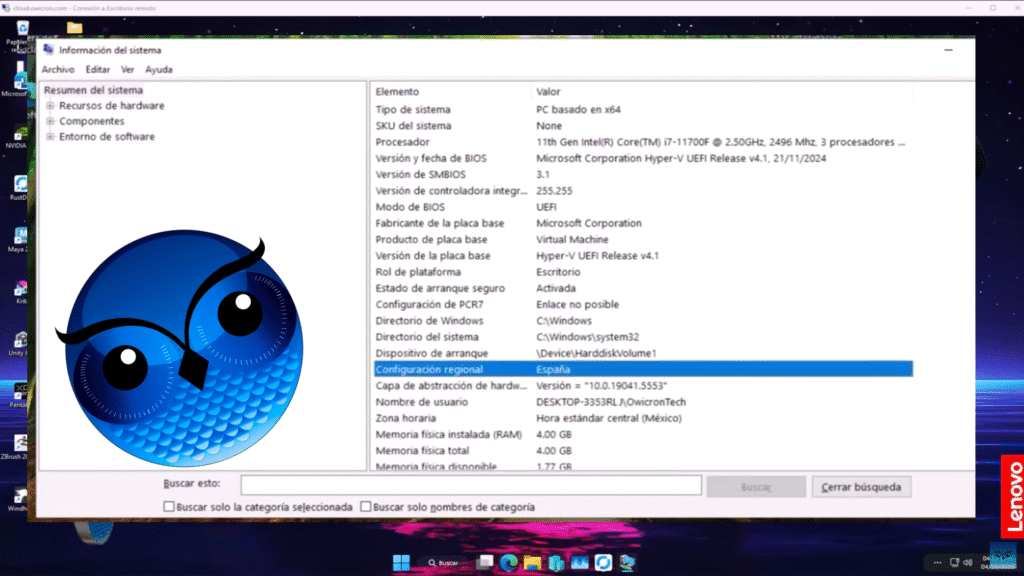Image resolution: width=1024 pixels, height=576 pixels.
Task: Launch Microsoft Edge from the taskbar
Action: click(509, 562)
